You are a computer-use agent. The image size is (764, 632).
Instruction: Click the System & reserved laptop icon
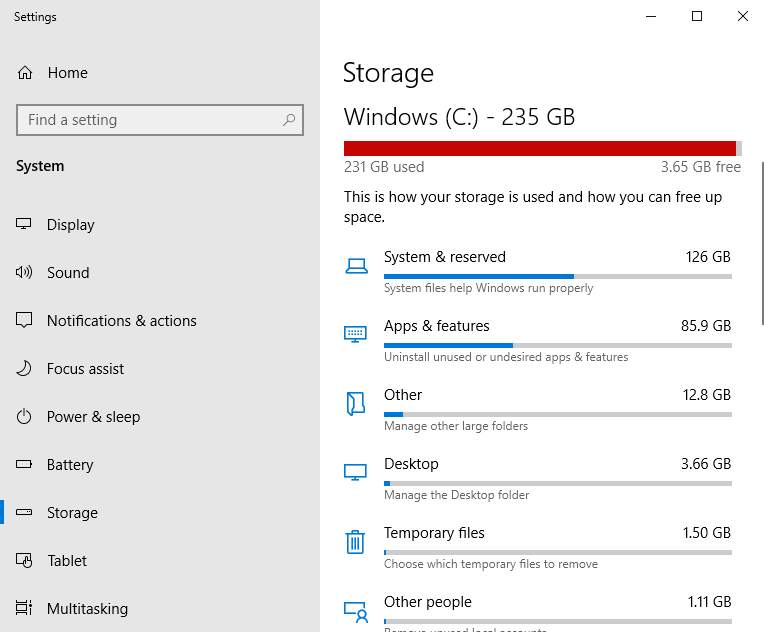(x=357, y=266)
